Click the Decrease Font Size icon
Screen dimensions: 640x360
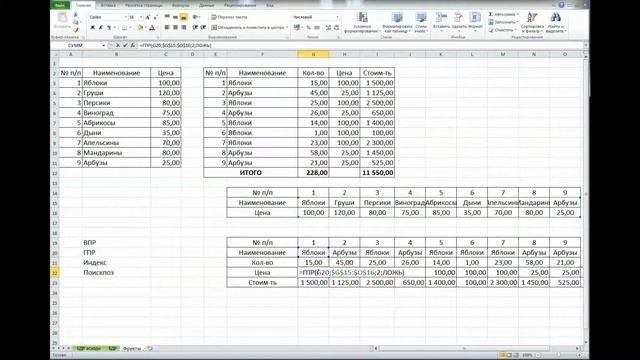156,17
